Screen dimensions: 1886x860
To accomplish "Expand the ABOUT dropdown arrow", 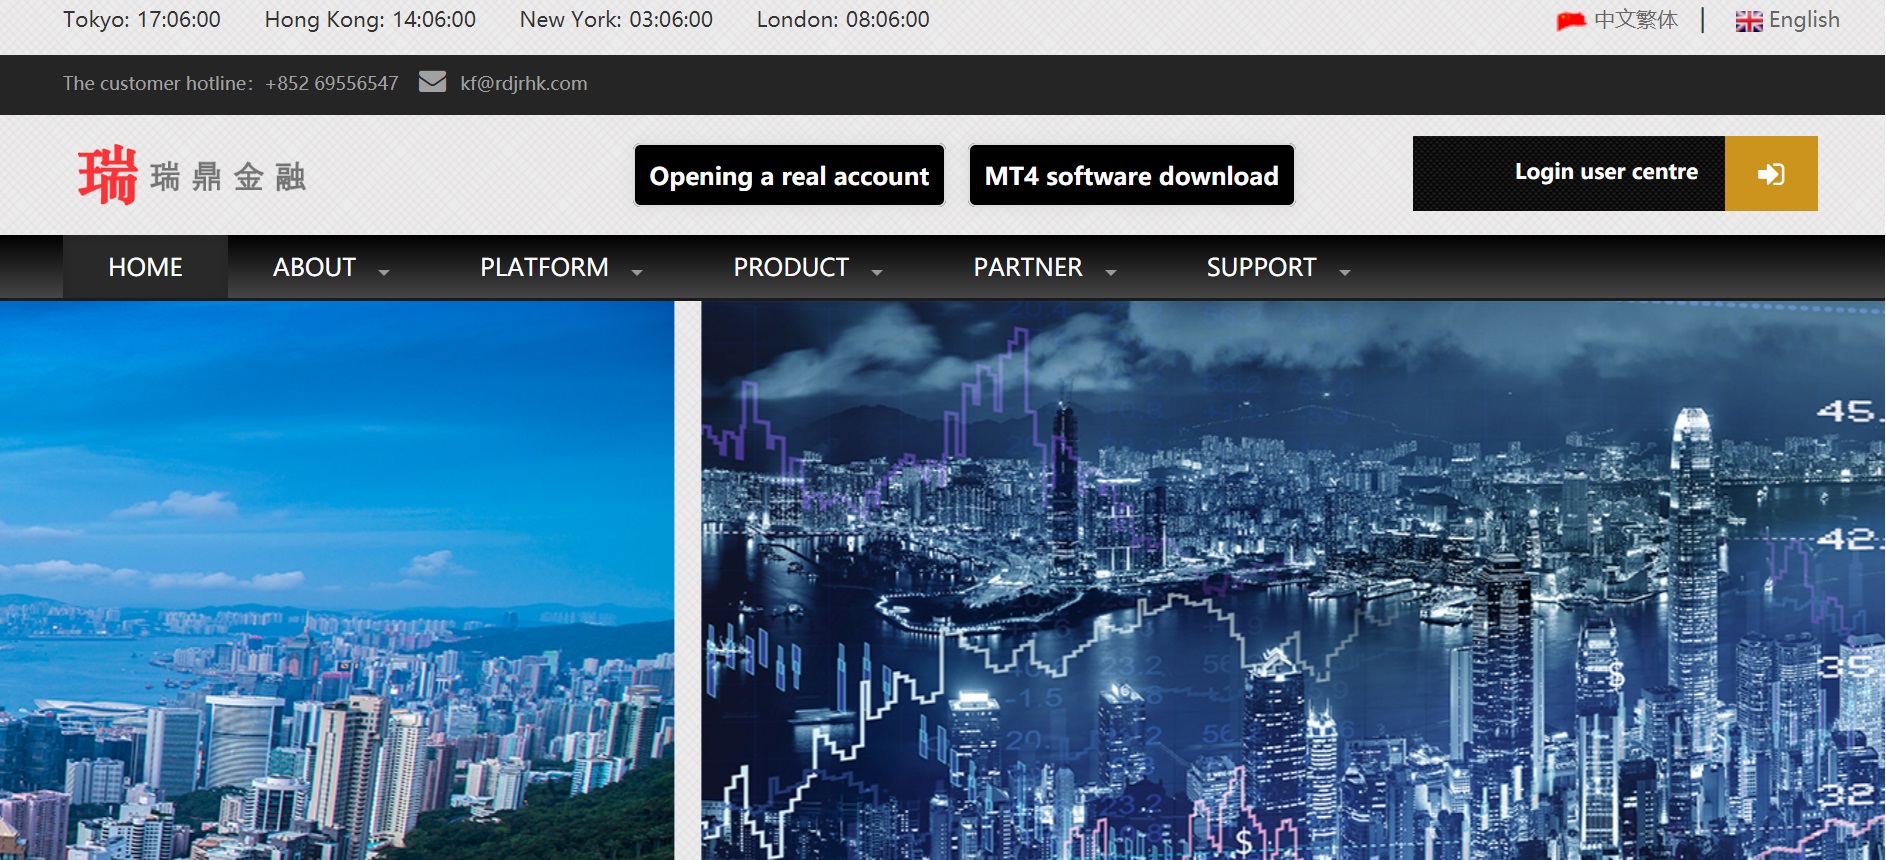I will coord(384,271).
